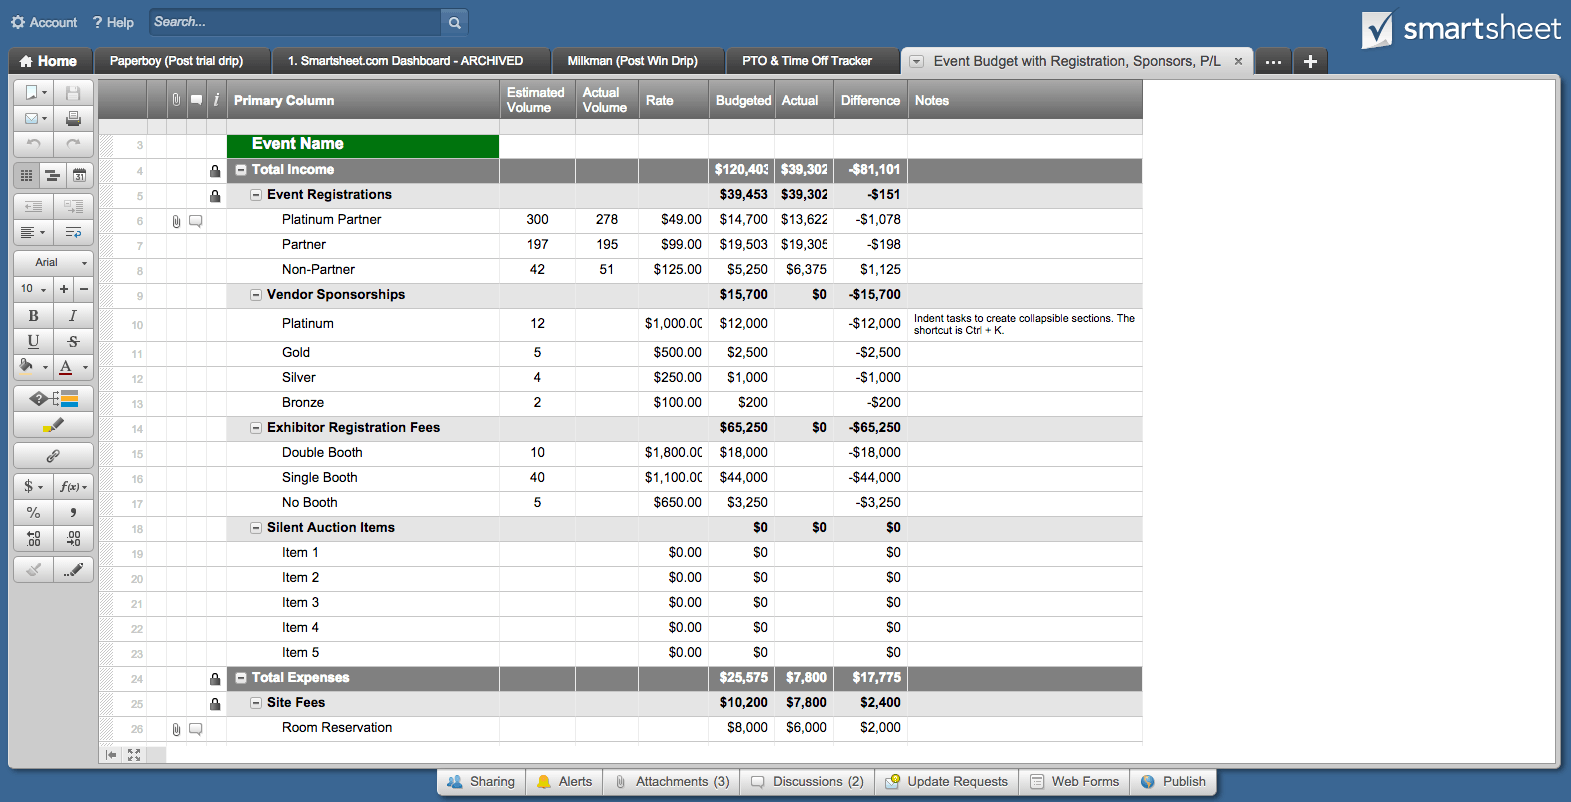Switch to PTO & Time Off Tracker tab
Screen dimensions: 1571x802
[x=806, y=61]
